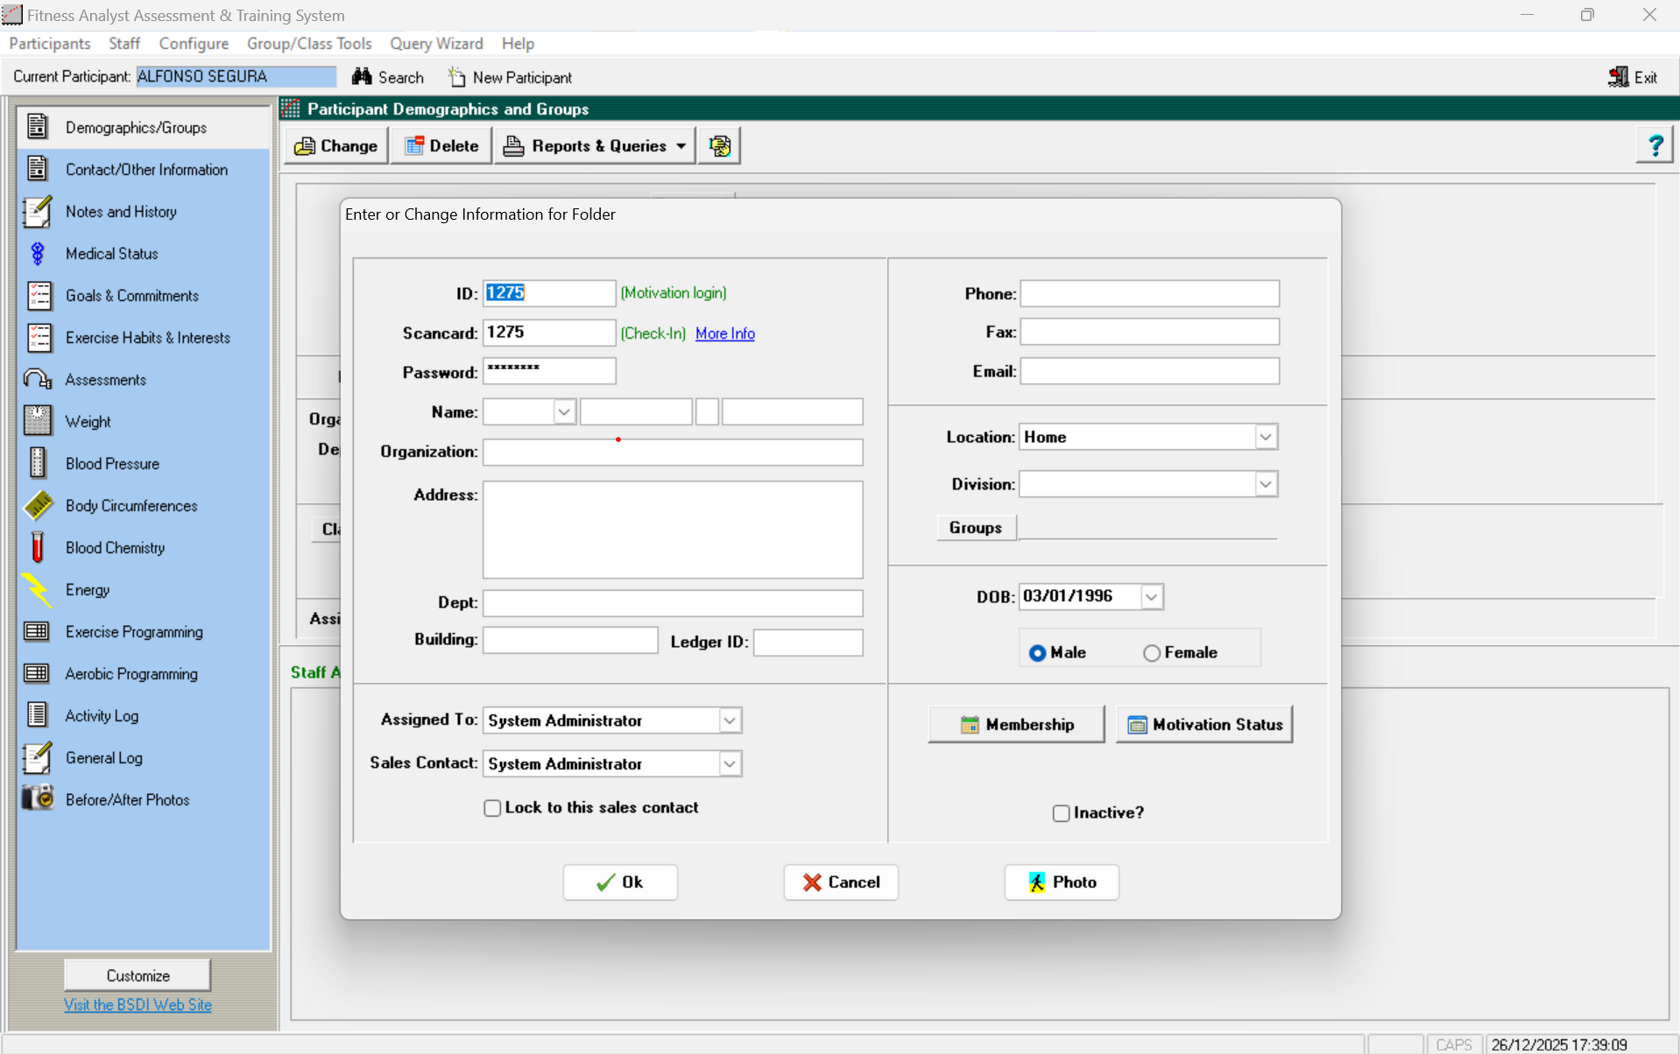This screenshot has width=1680, height=1054.
Task: Open Before/After Photos camera icon
Action: click(37, 800)
